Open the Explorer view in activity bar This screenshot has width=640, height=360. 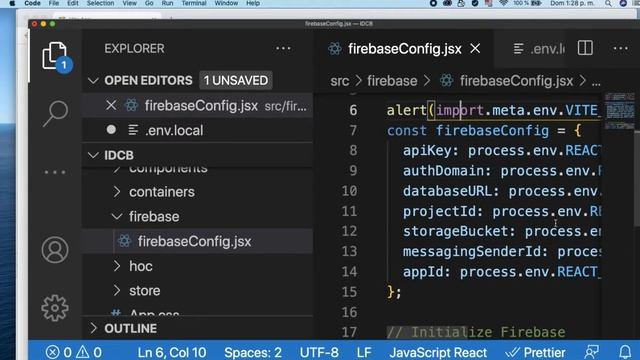tap(55, 56)
